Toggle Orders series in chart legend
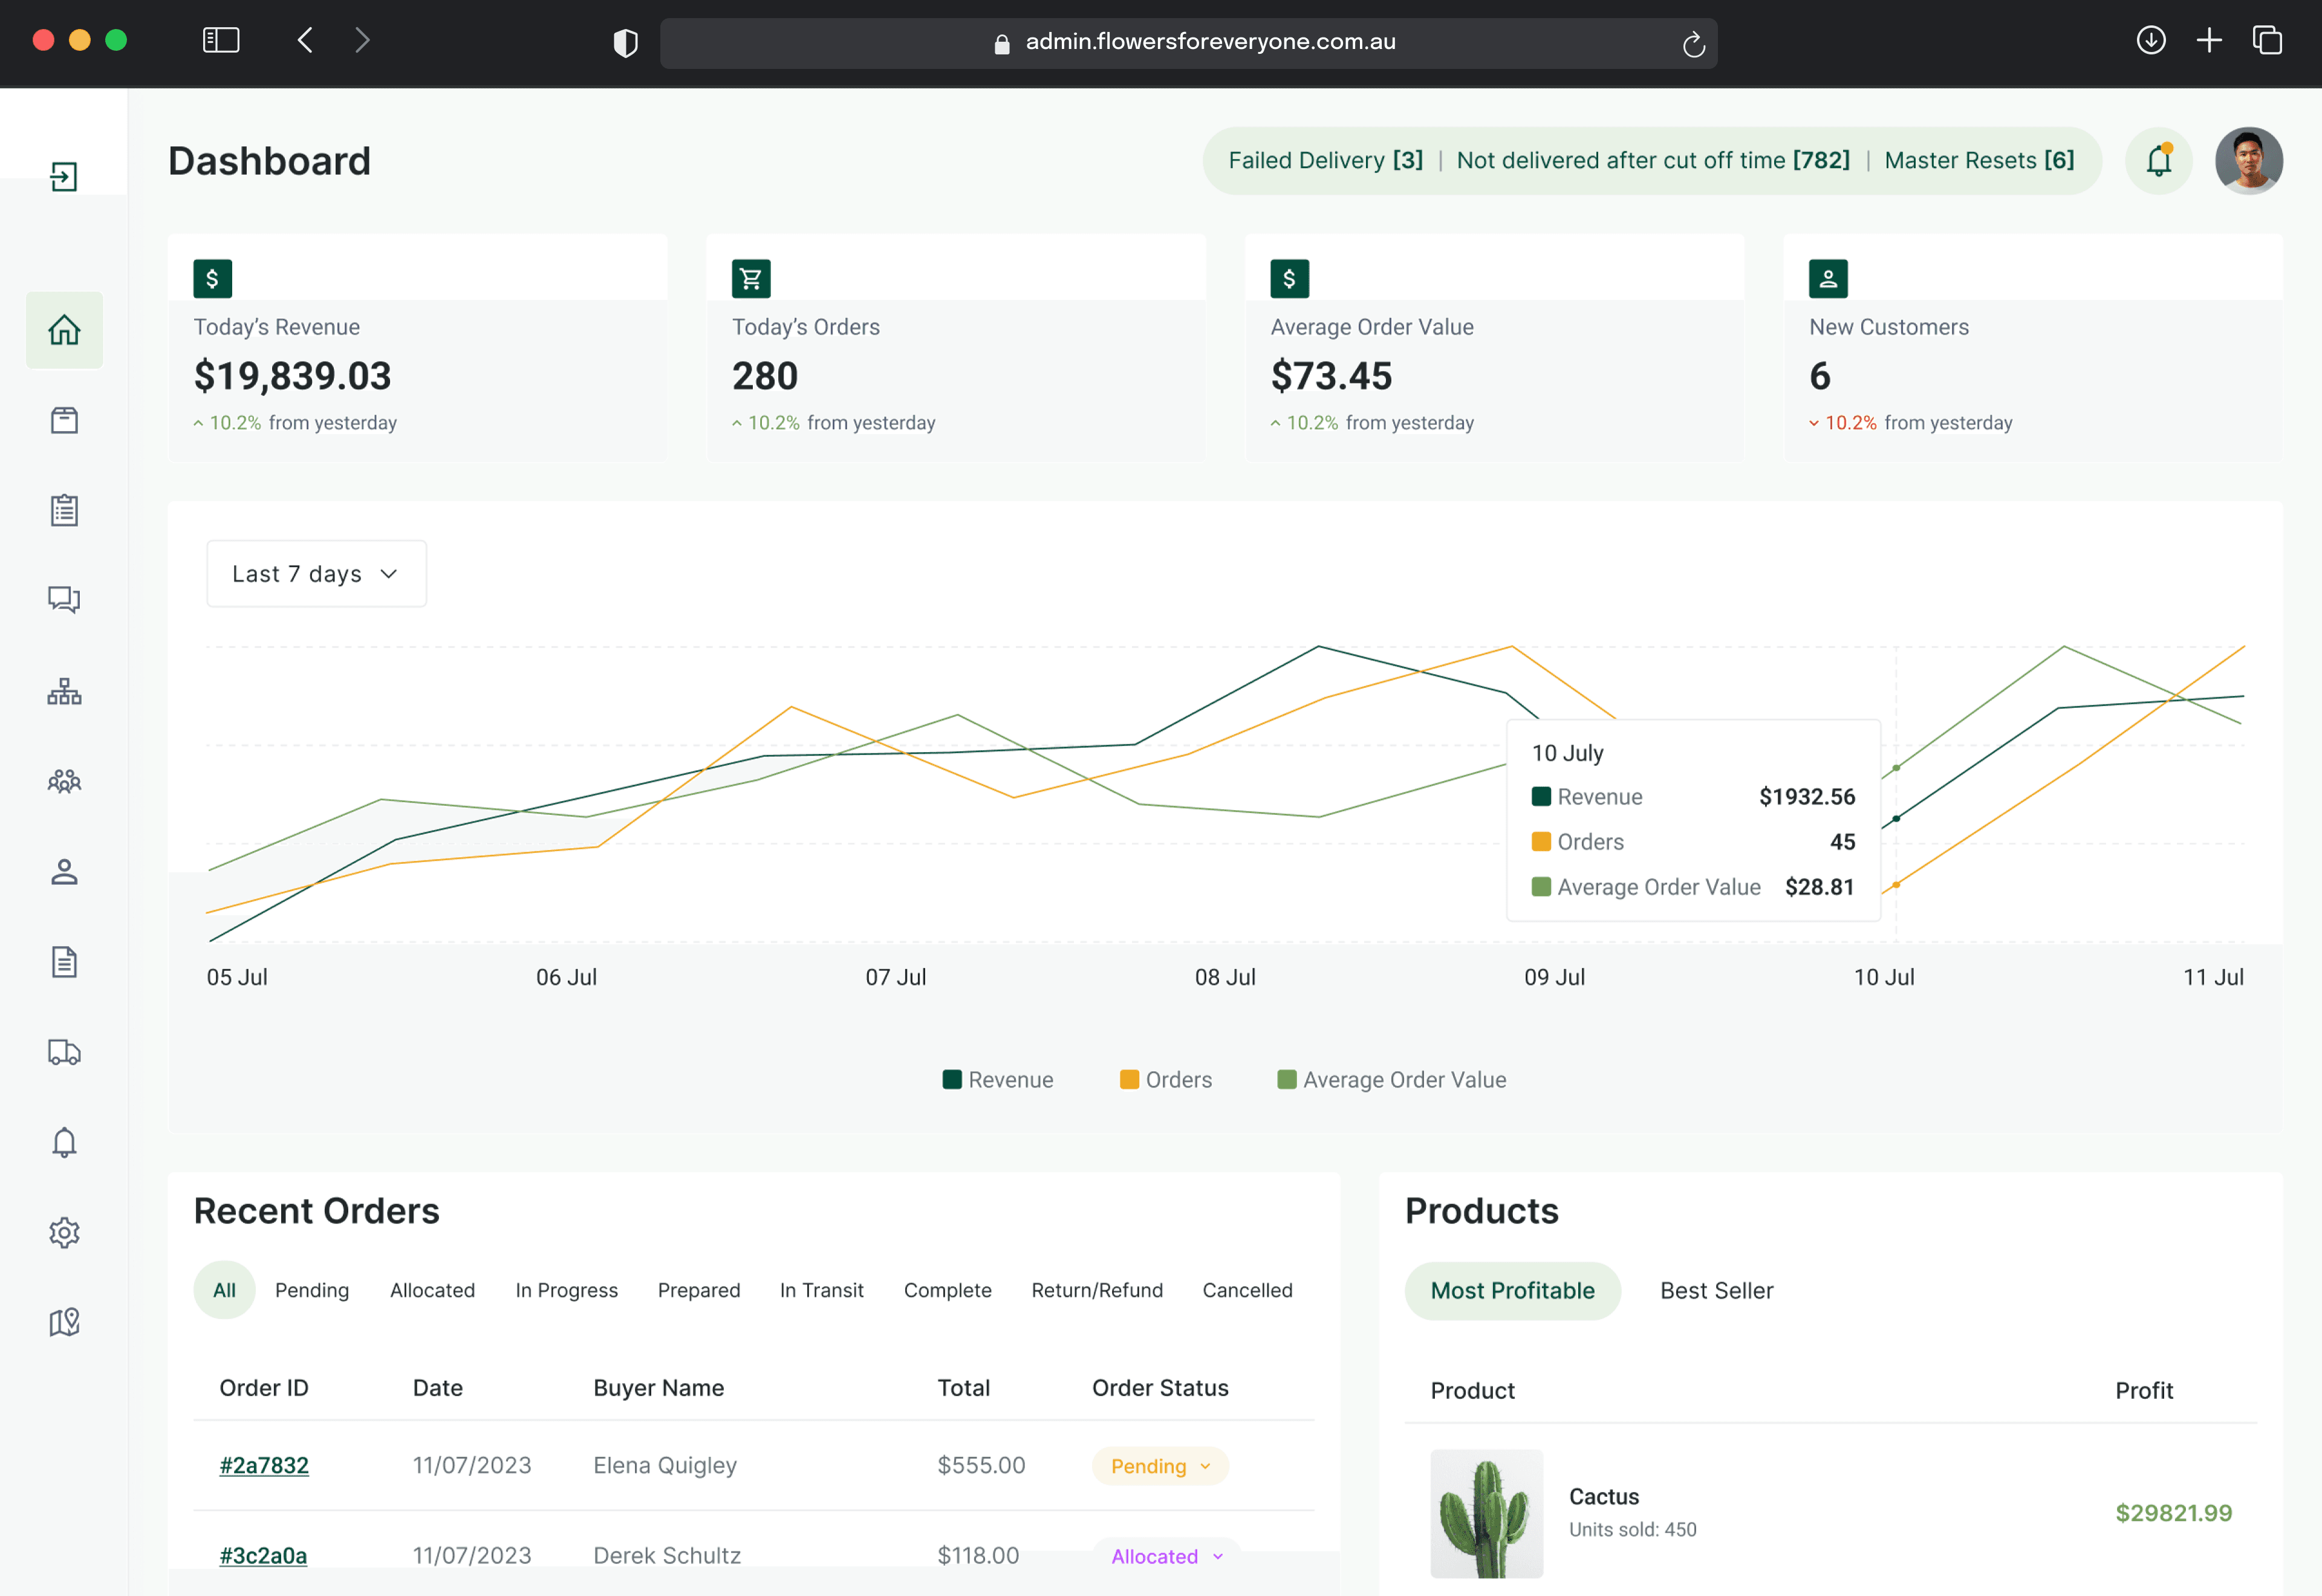Viewport: 2322px width, 1596px height. (x=1166, y=1080)
